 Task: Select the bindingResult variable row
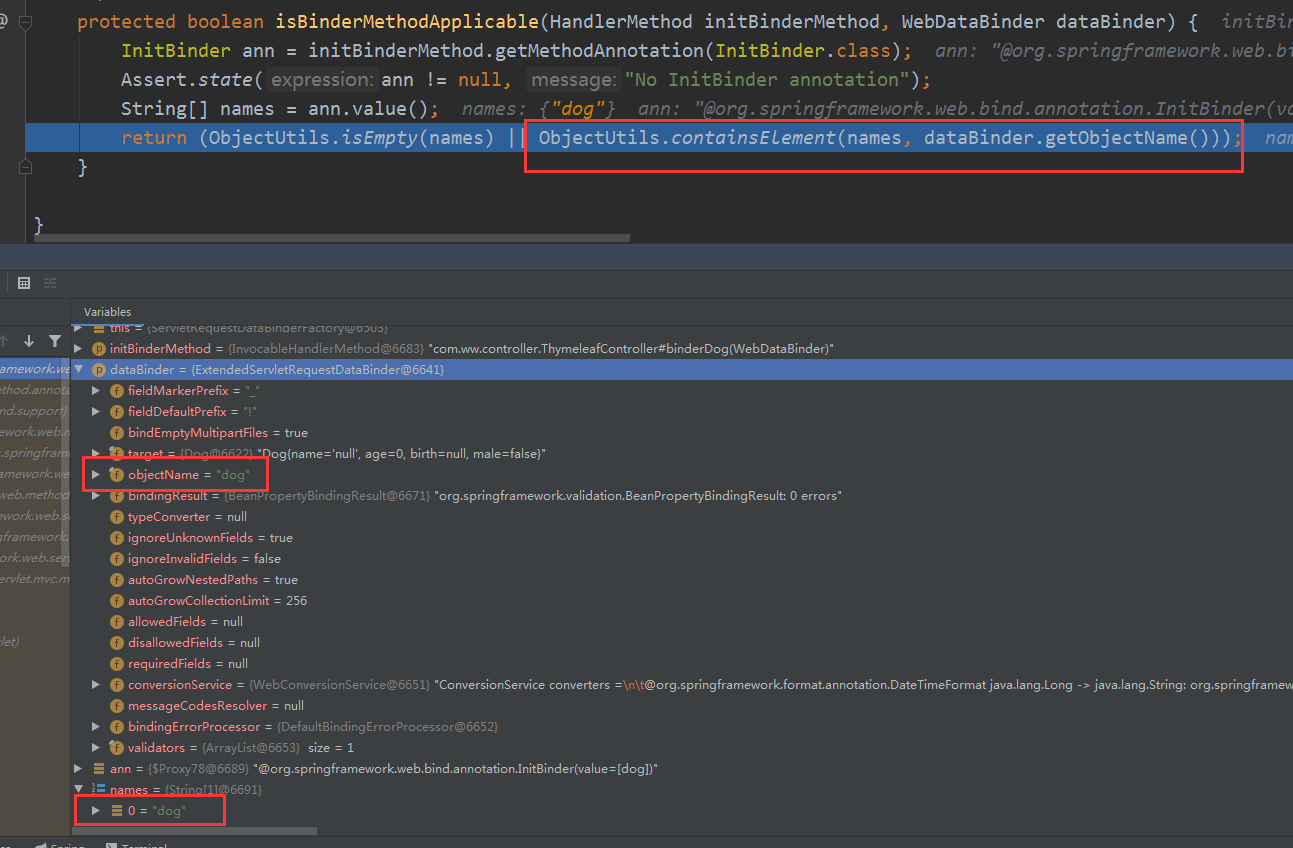click(681, 496)
